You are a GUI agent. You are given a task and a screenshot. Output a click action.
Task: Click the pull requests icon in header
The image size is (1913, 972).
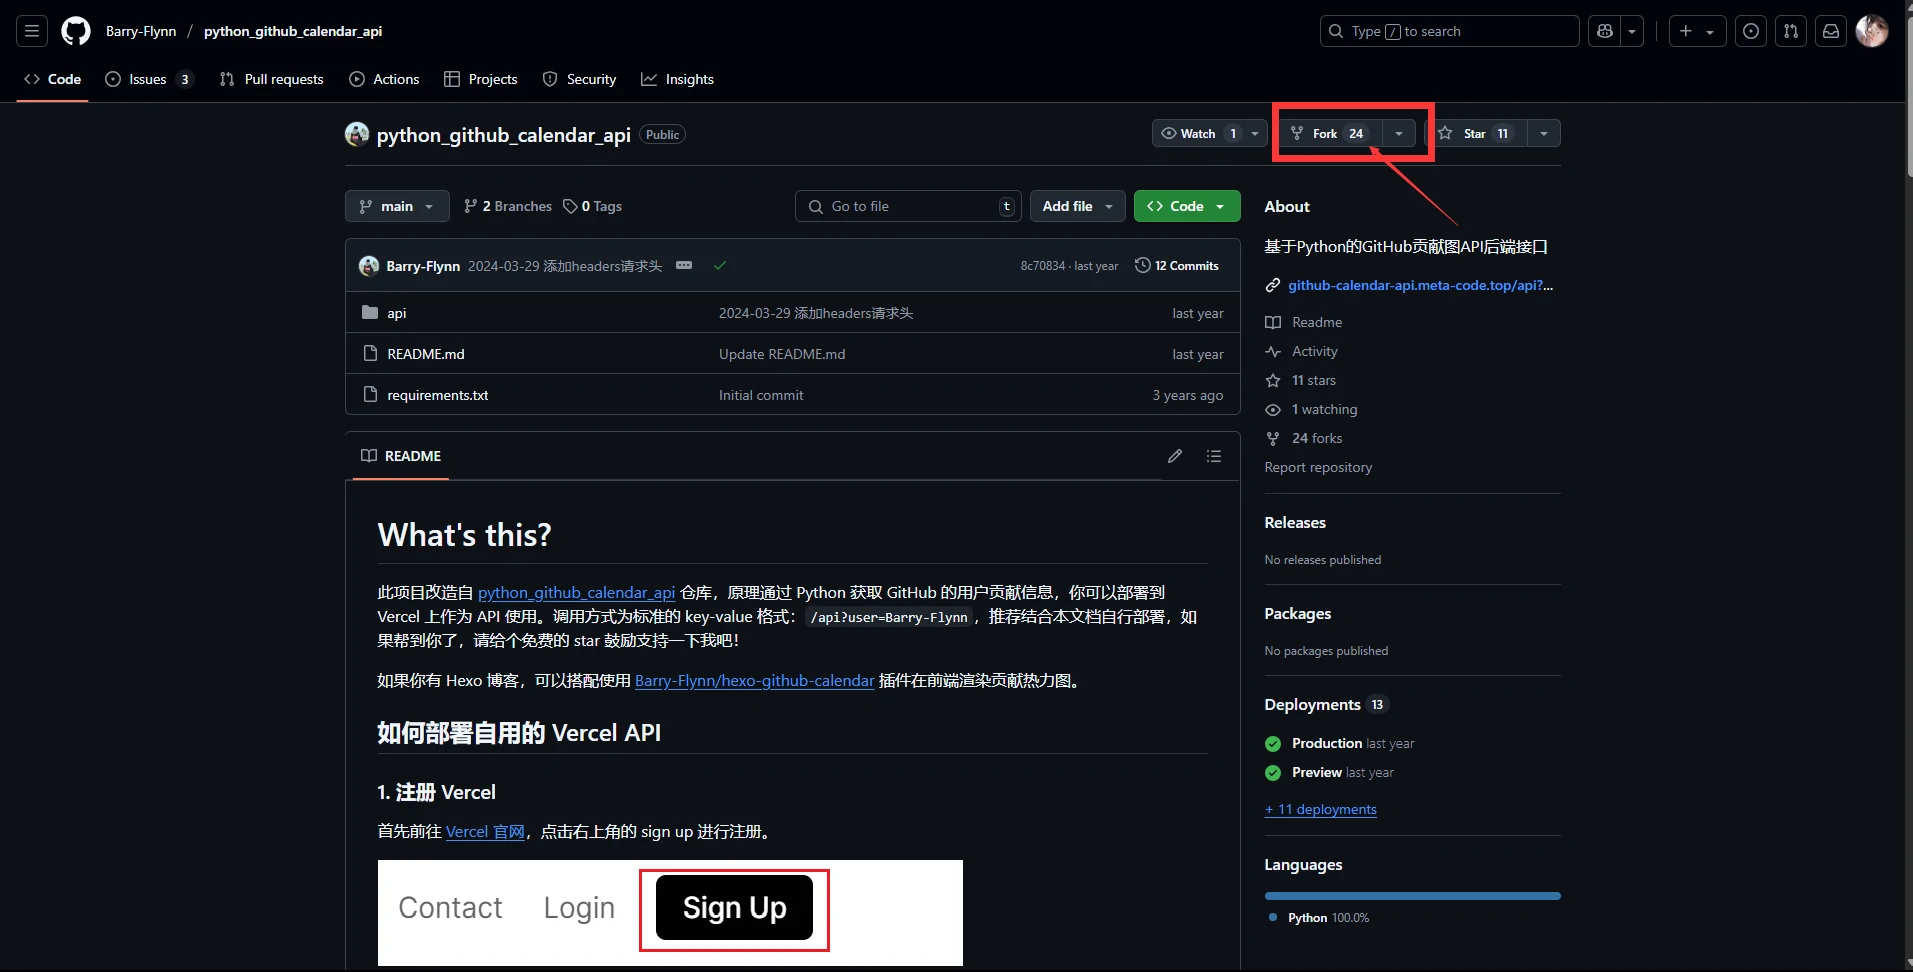pyautogui.click(x=1791, y=31)
